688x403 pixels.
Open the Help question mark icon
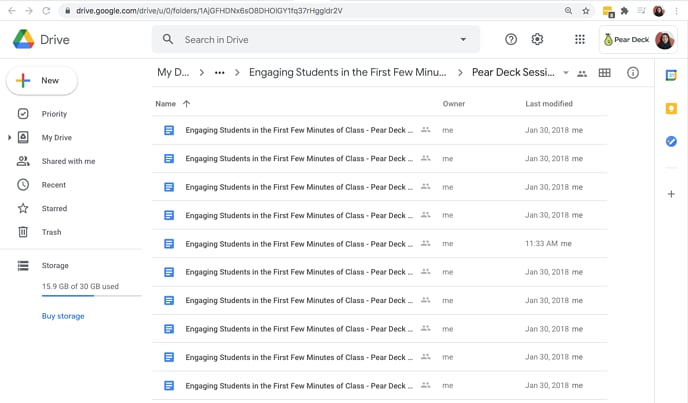(x=511, y=40)
